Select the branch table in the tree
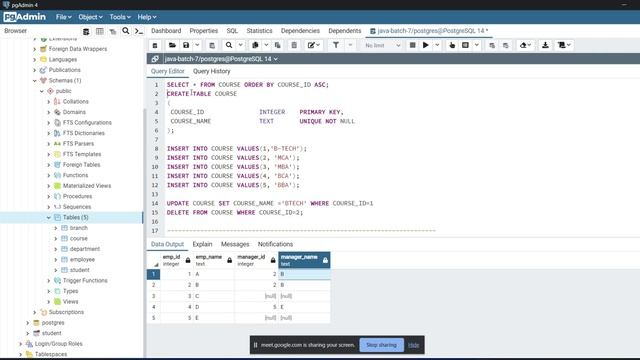 point(78,228)
